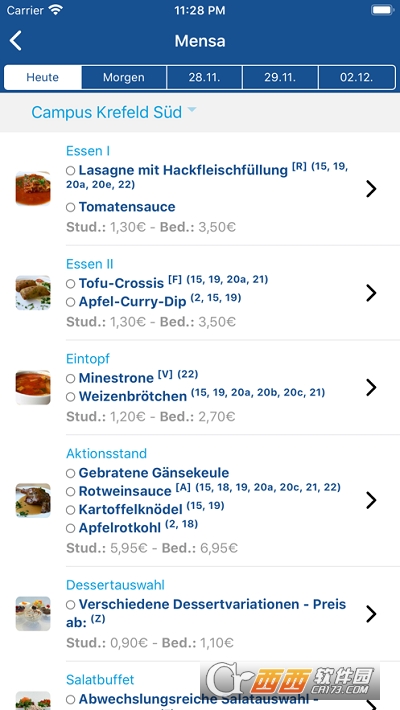The width and height of the screenshot is (400, 710).
Task: Go back using the back arrow
Action: click(x=15, y=41)
